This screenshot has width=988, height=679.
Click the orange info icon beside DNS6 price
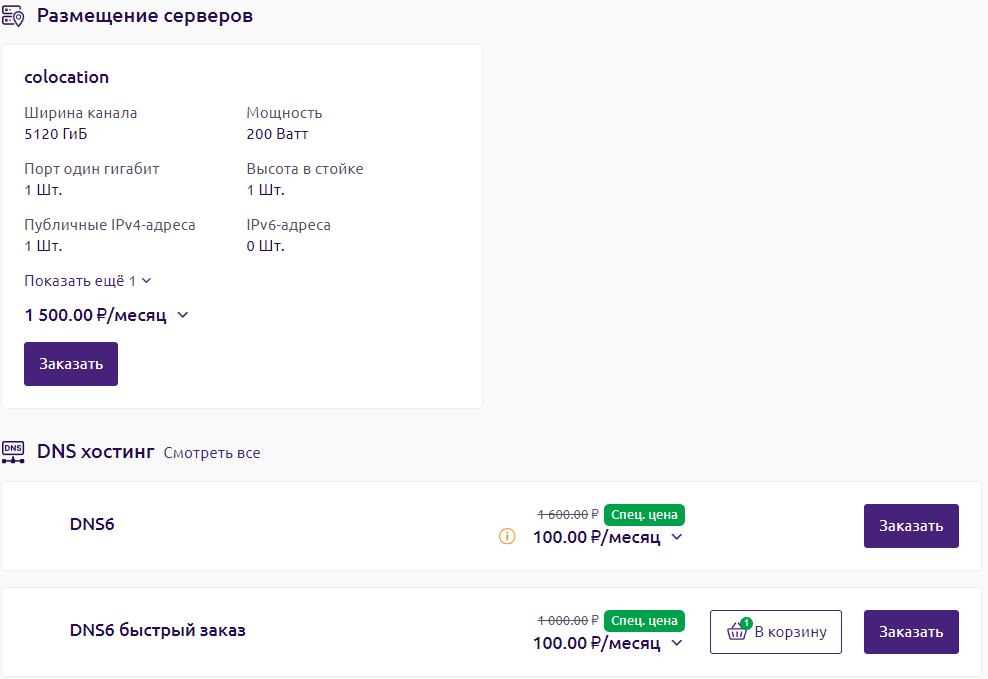pos(507,537)
